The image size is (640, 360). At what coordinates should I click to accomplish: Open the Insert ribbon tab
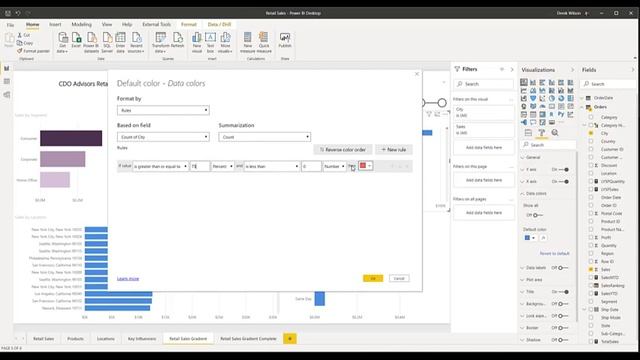[x=55, y=24]
